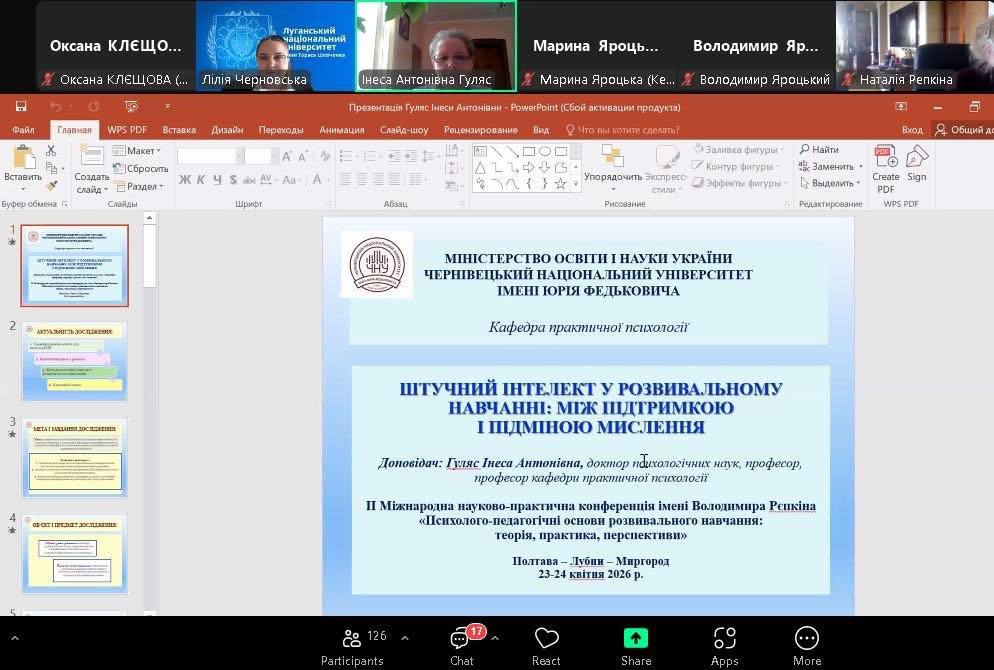
Task: Click the Вставить paste icon
Action: pyautogui.click(x=23, y=158)
